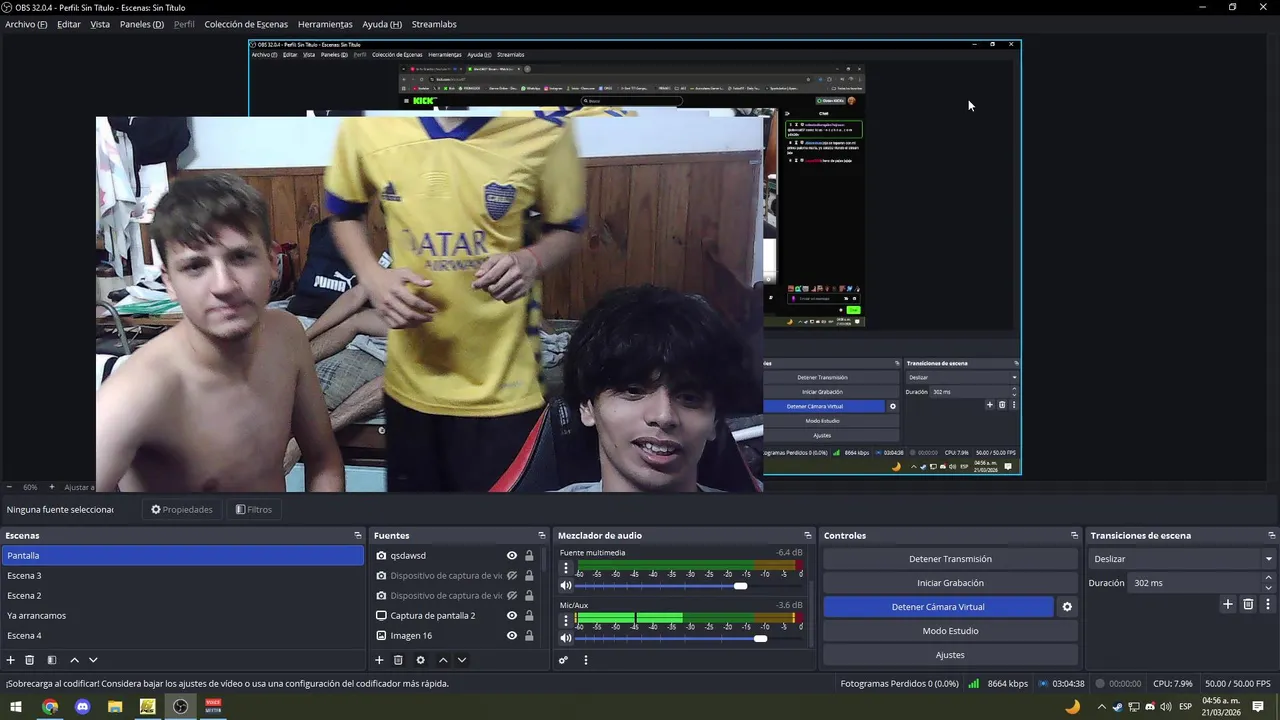Select the Escena 3 scene

point(182,576)
